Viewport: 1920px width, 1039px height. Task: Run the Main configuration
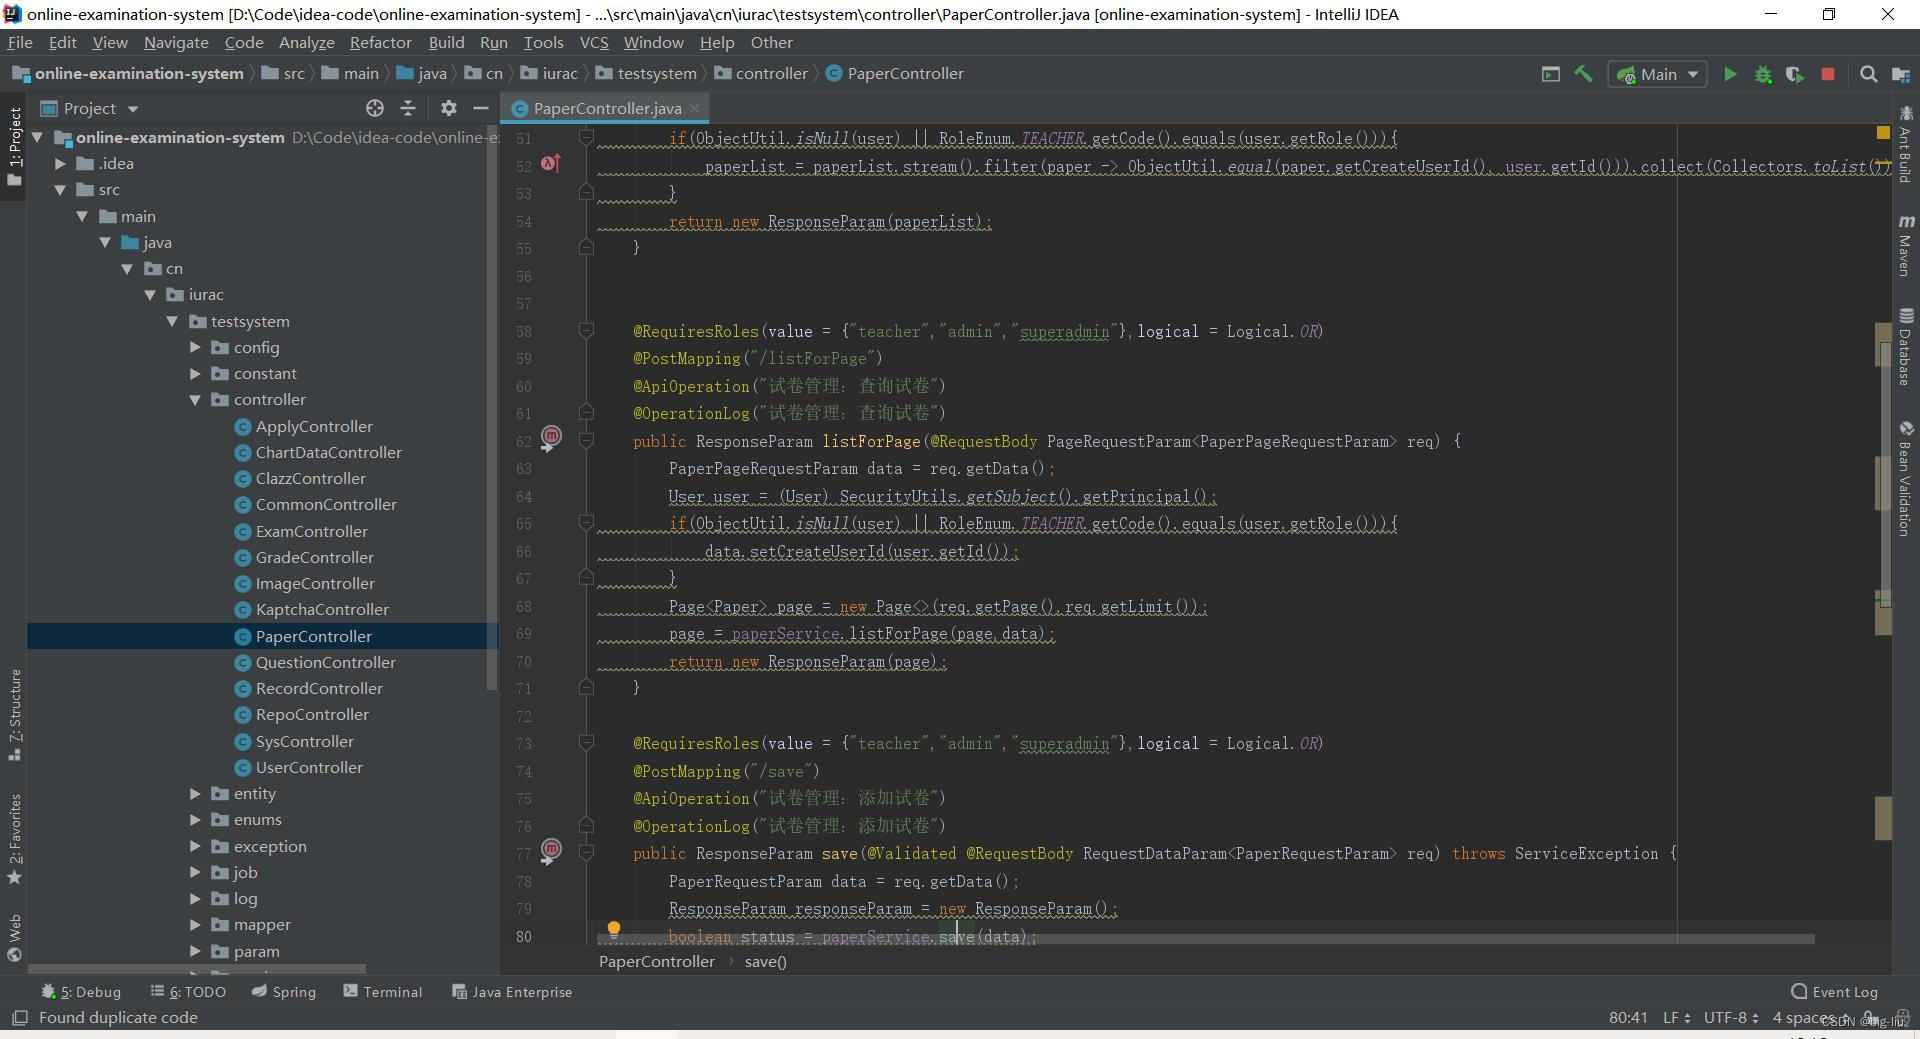pyautogui.click(x=1729, y=74)
